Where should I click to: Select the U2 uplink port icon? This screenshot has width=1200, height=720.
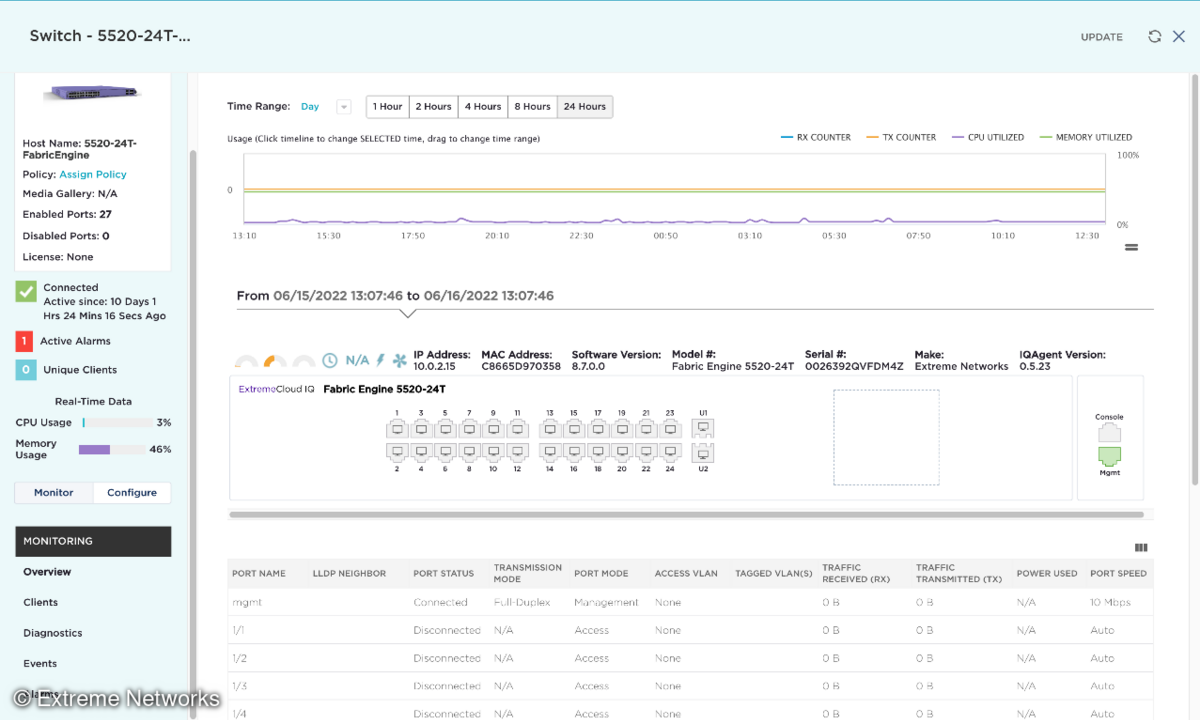[703, 451]
